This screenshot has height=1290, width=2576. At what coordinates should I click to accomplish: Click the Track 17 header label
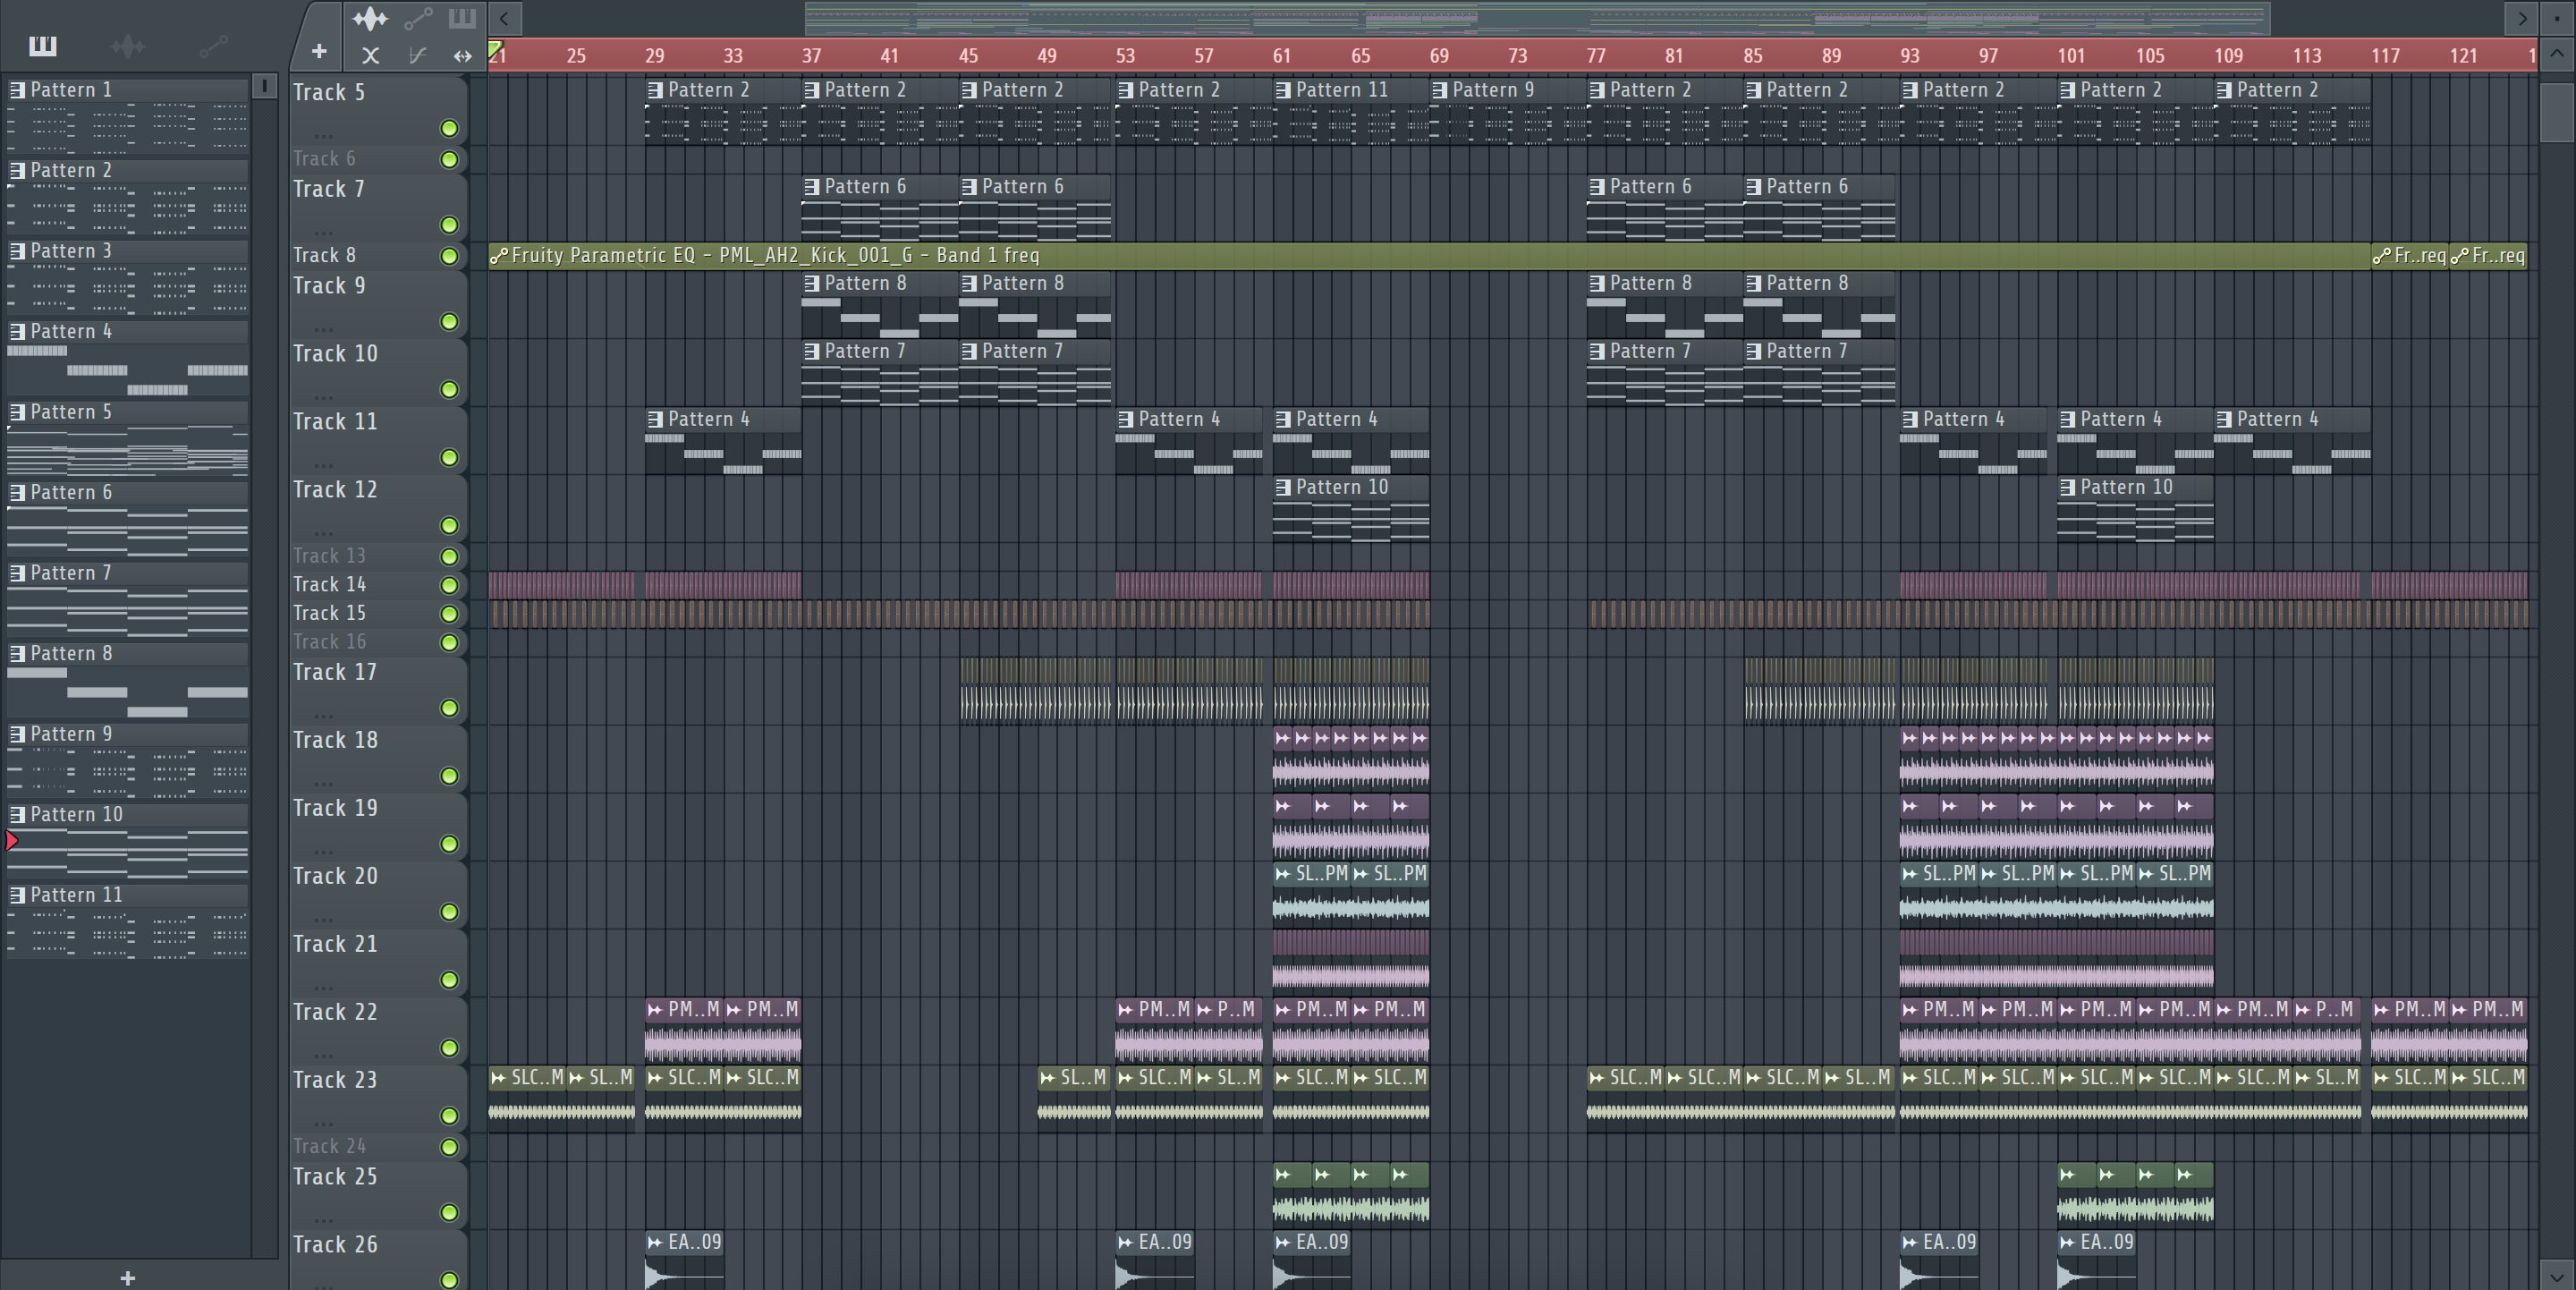[335, 673]
